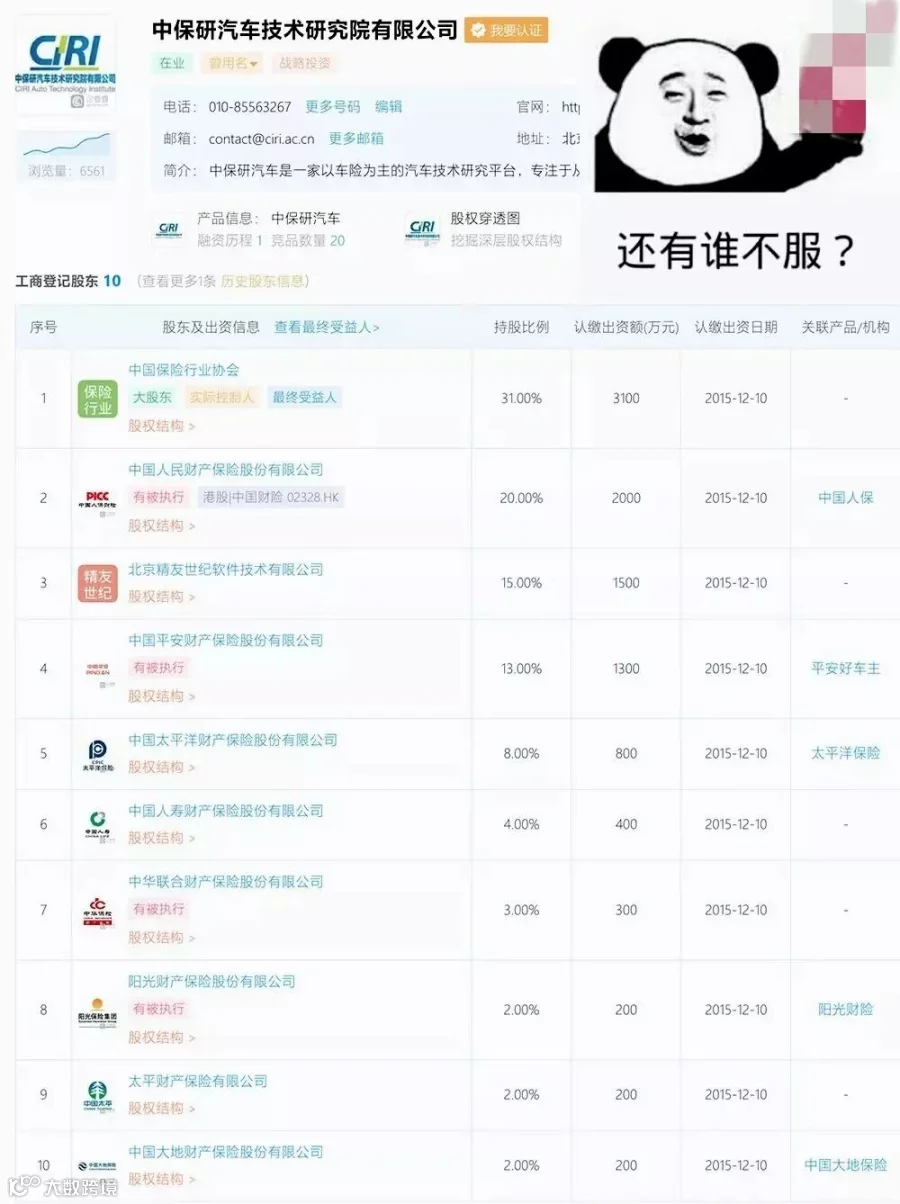Viewport: 900px width, 1204px height.
Task: Click the 中国太平 logo icon
Action: (98, 1095)
